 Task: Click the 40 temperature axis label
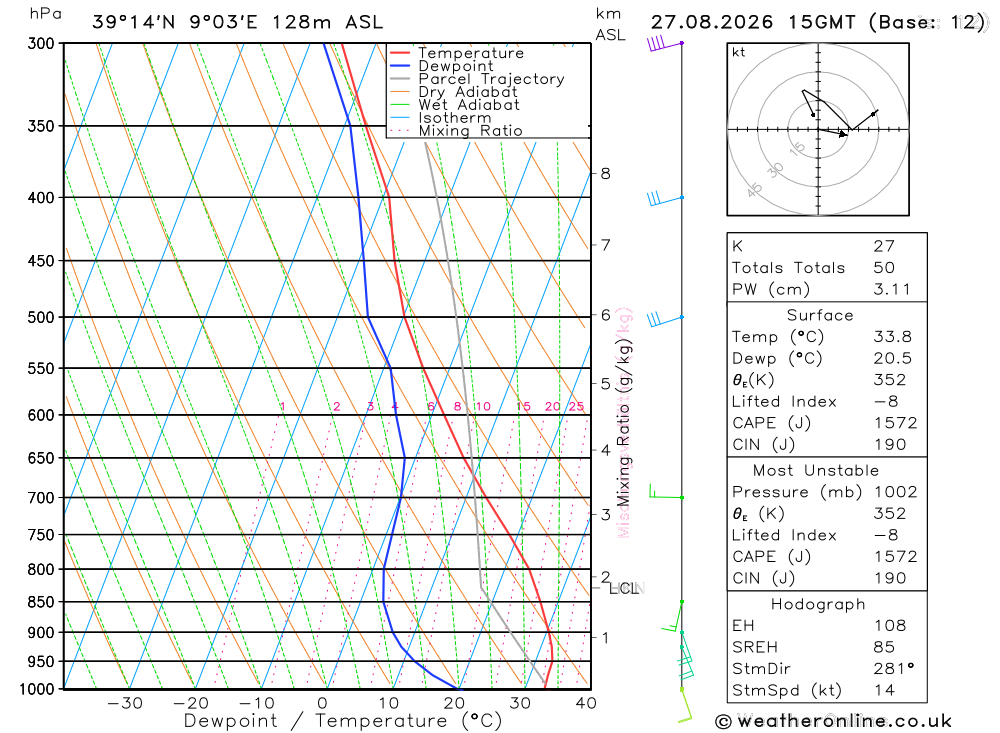click(586, 703)
